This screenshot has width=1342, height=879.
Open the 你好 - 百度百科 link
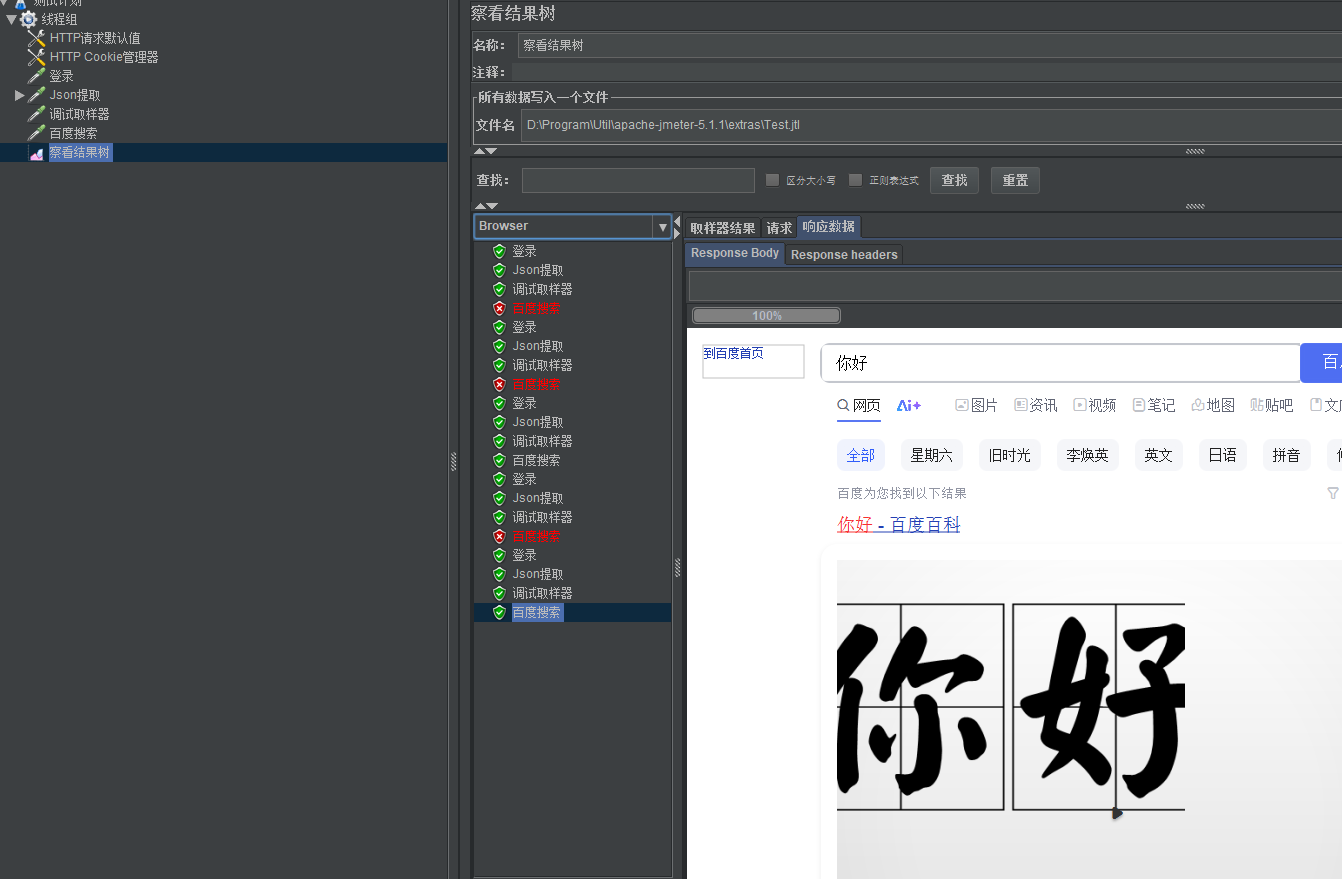(897, 523)
